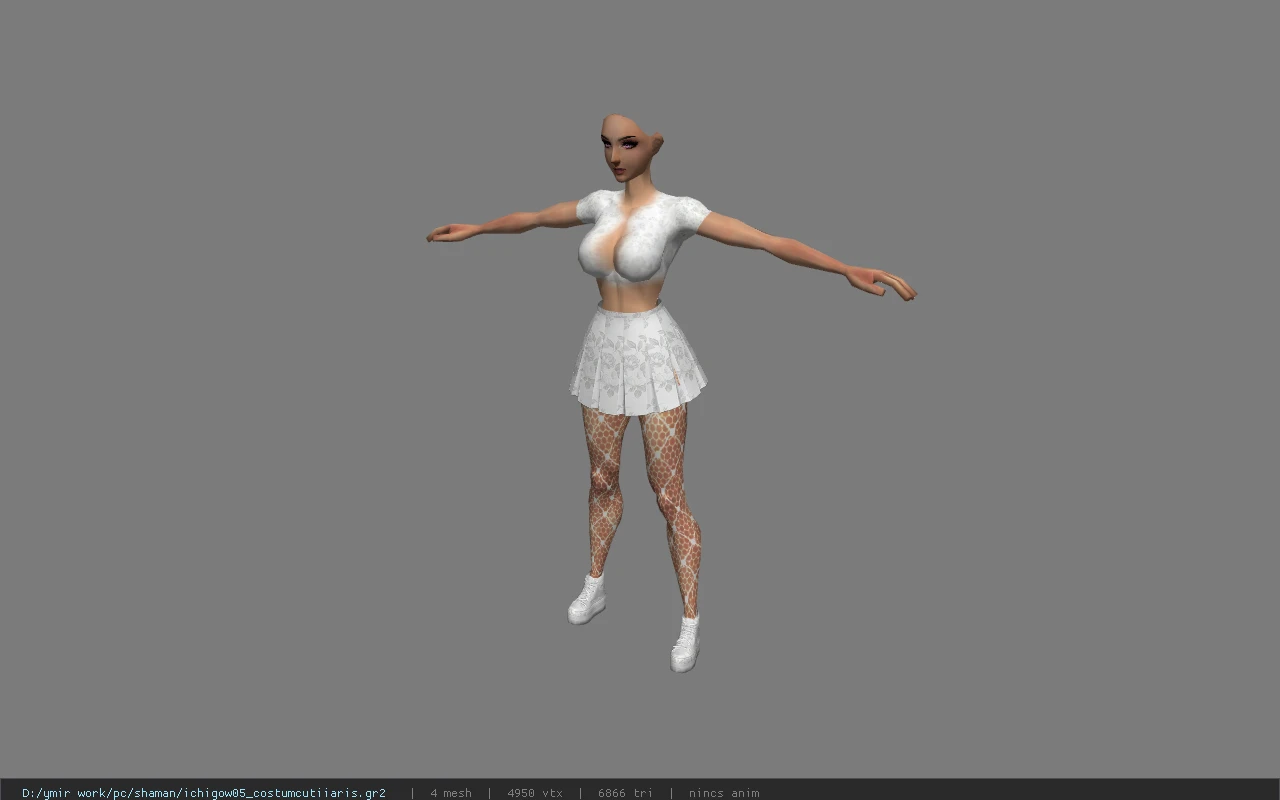Click the '4950 vtx' status entry
This screenshot has width=1280, height=800.
pos(535,793)
